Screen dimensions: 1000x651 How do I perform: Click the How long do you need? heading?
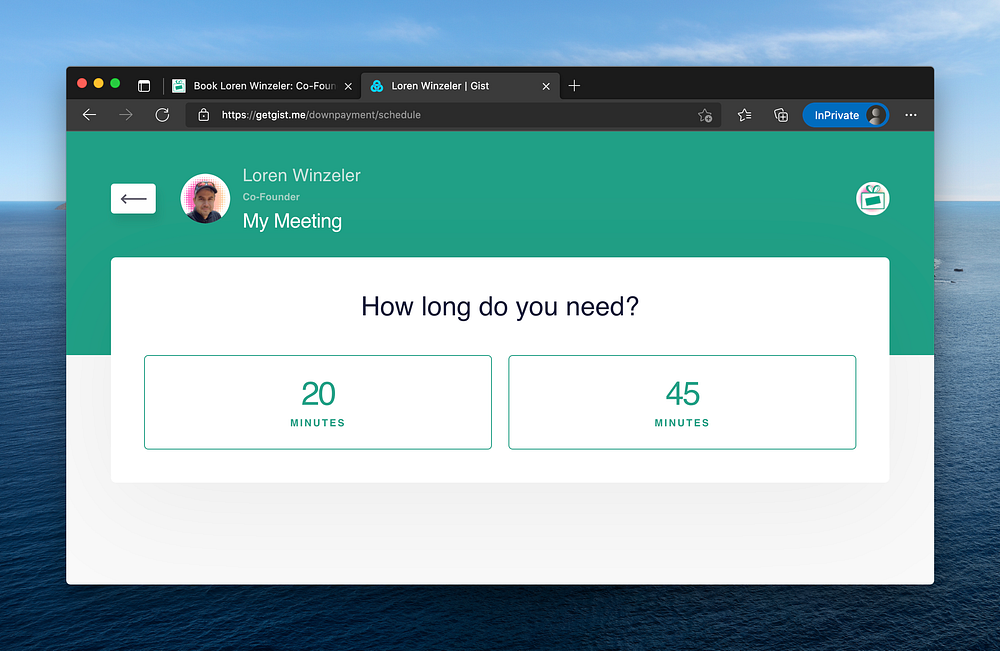tap(500, 307)
